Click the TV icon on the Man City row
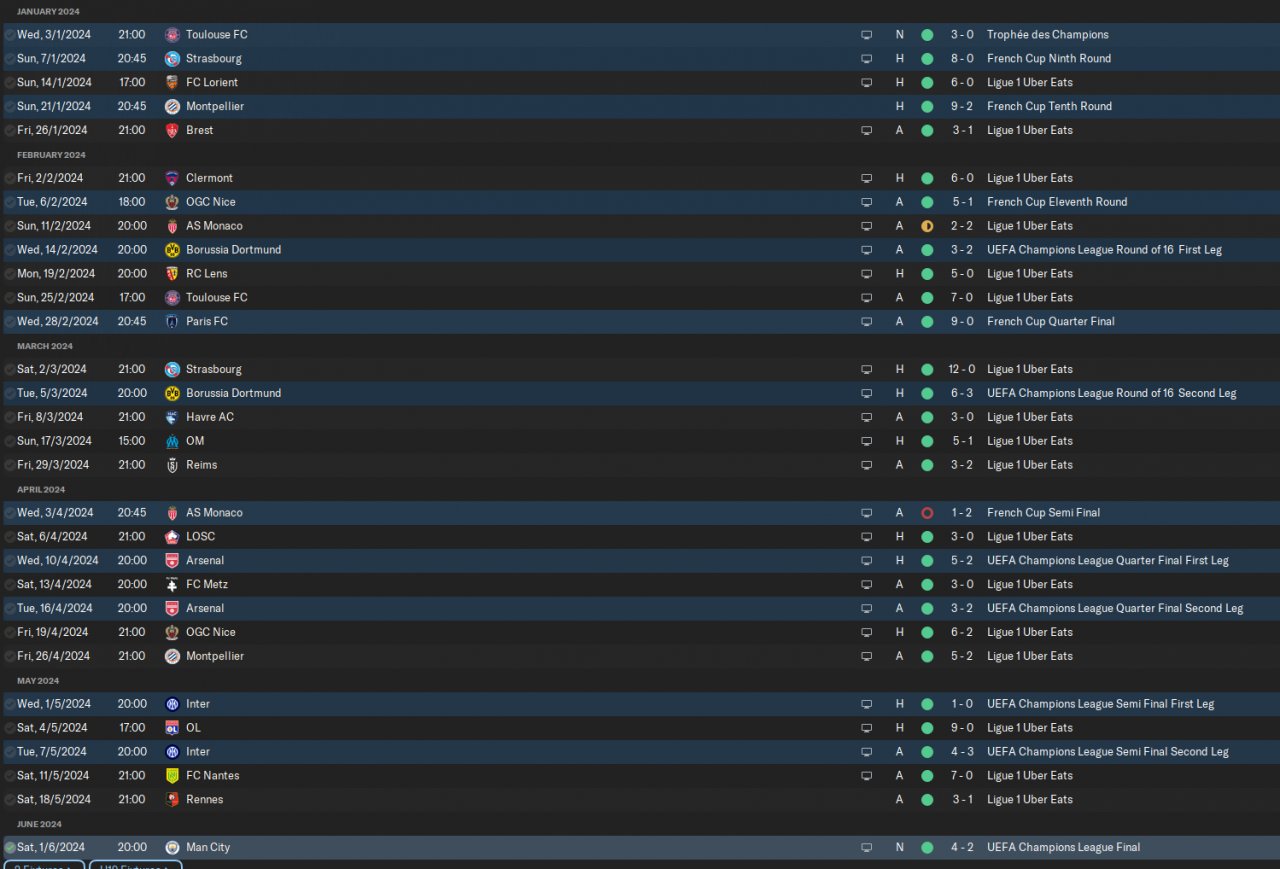This screenshot has height=869, width=1280. (867, 848)
